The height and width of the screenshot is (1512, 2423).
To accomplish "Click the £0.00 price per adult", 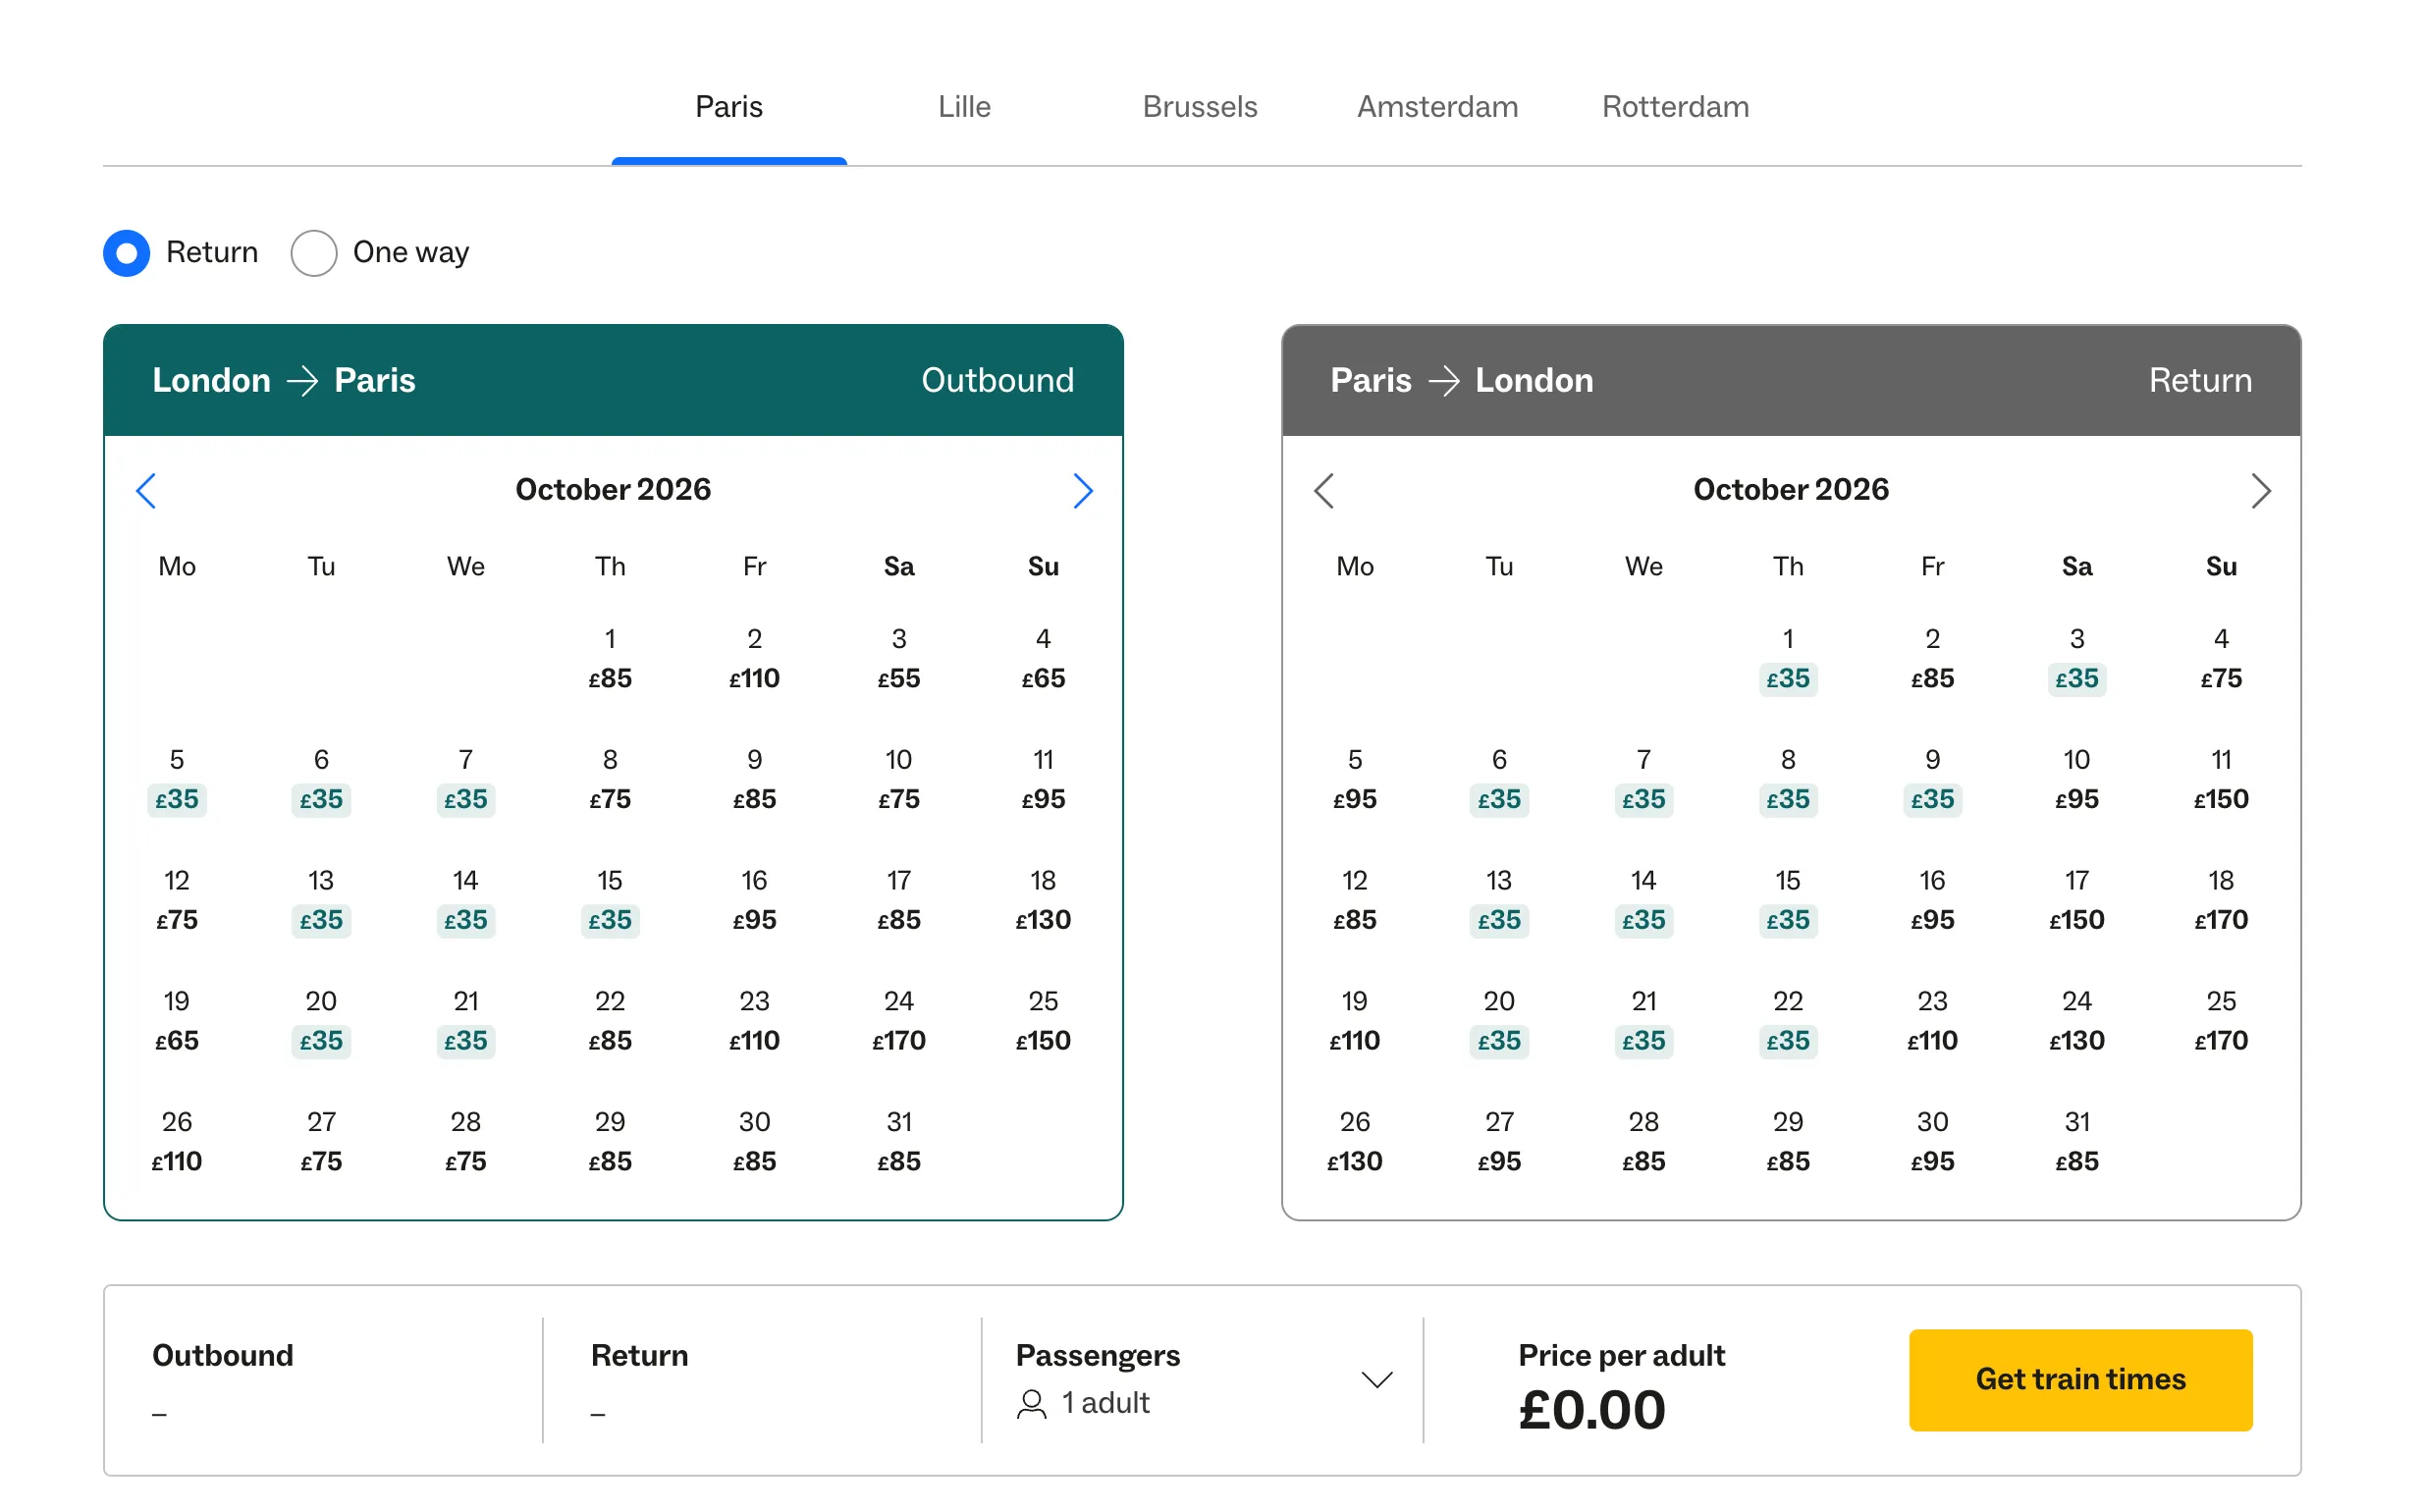I will tap(1592, 1410).
